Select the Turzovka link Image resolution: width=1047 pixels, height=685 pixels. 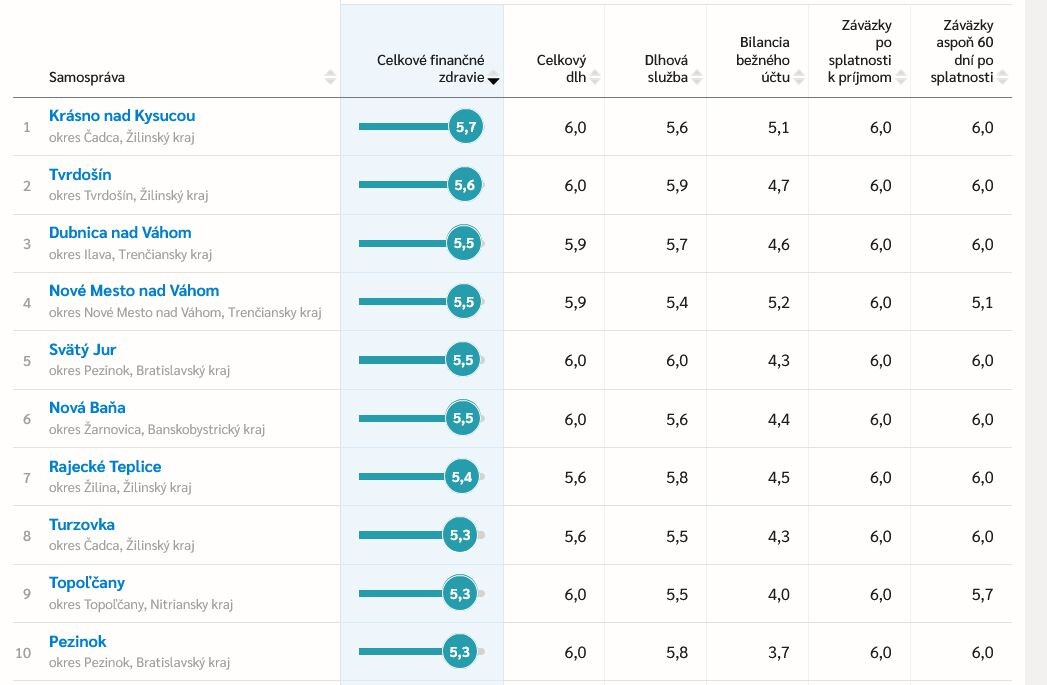coord(81,524)
